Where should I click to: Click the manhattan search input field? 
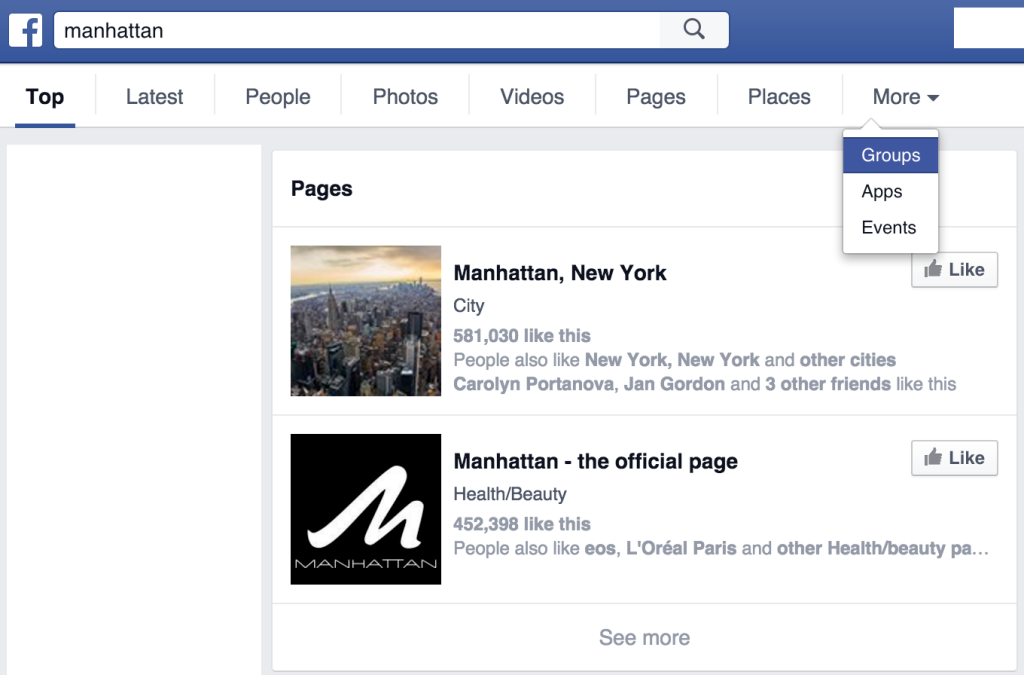357,30
